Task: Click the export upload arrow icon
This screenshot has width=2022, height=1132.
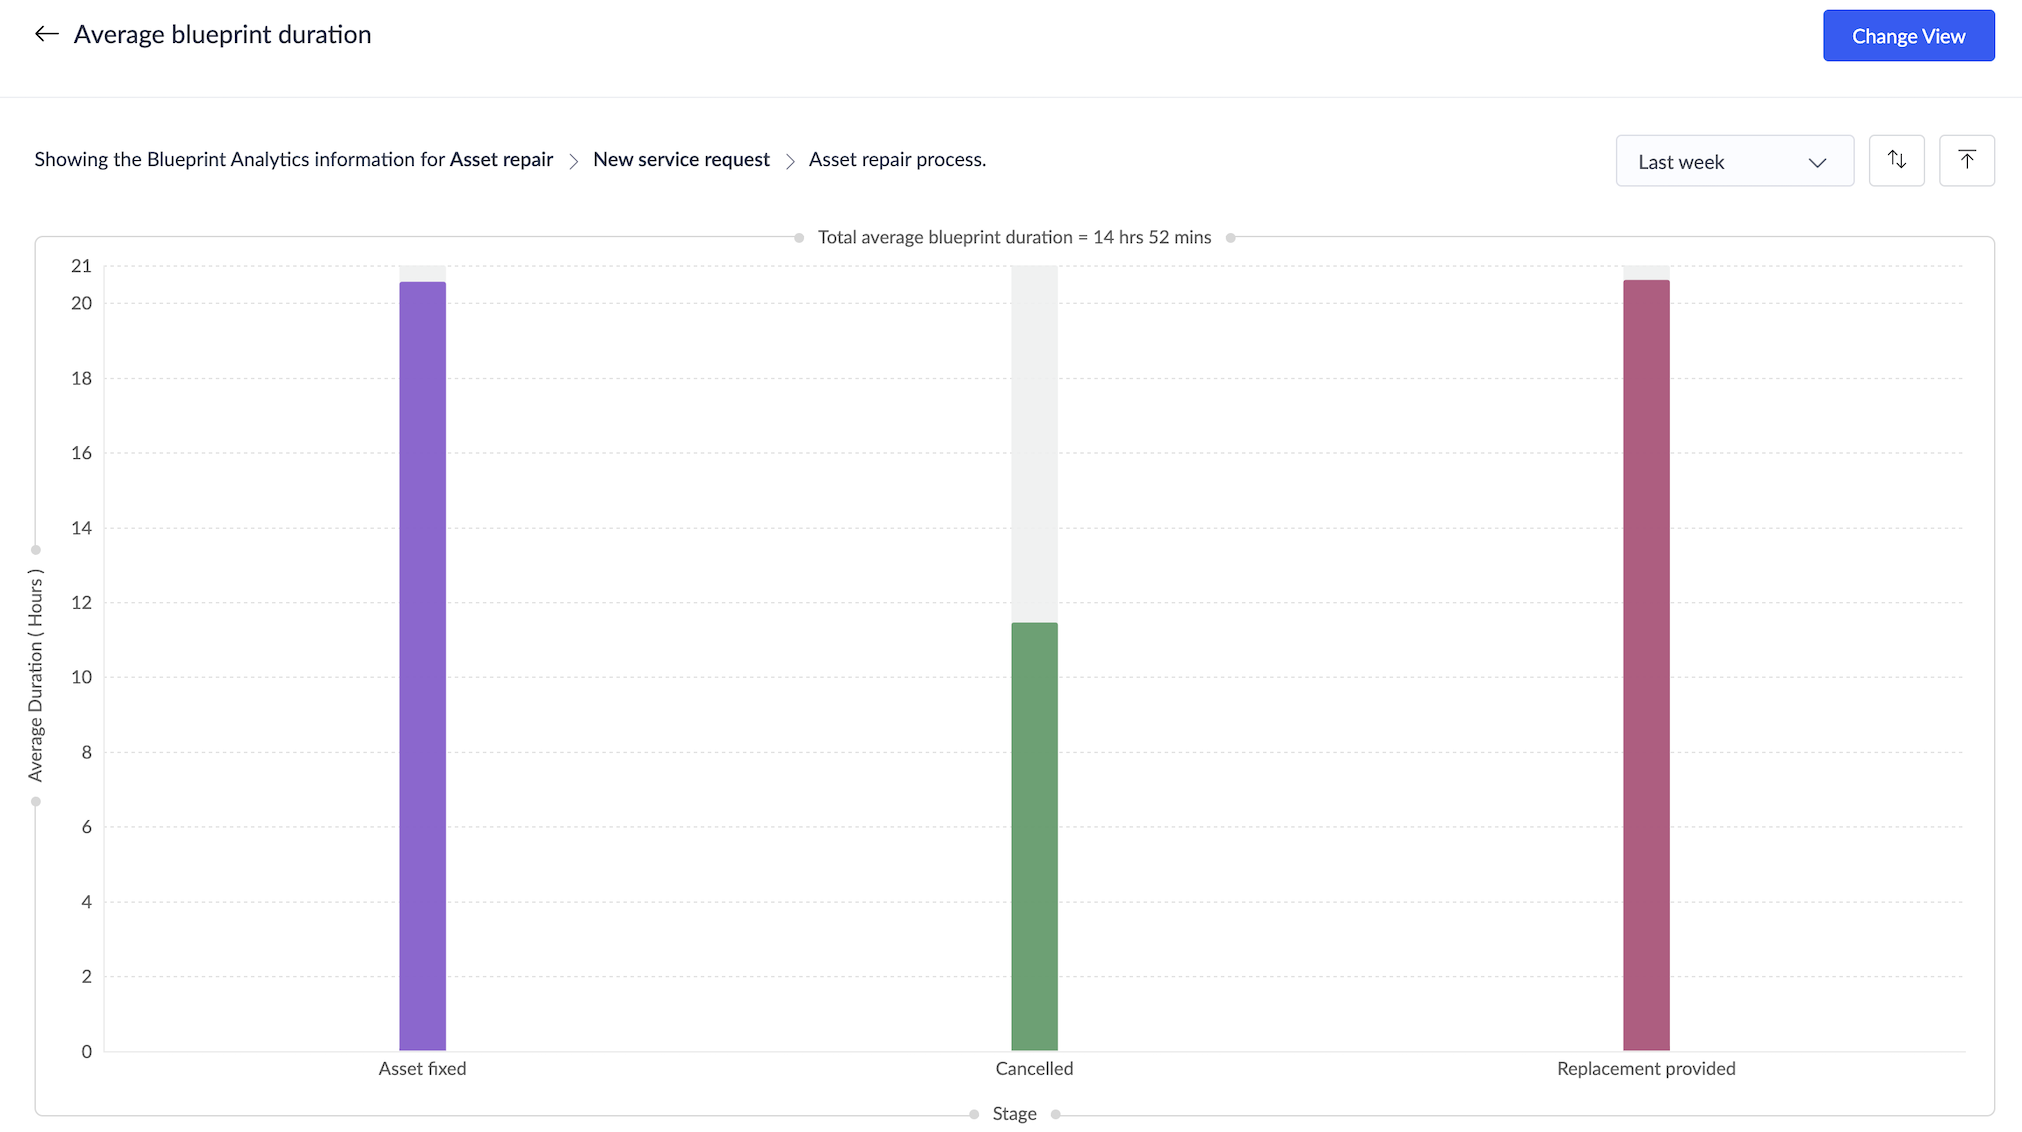Action: pos(1966,160)
